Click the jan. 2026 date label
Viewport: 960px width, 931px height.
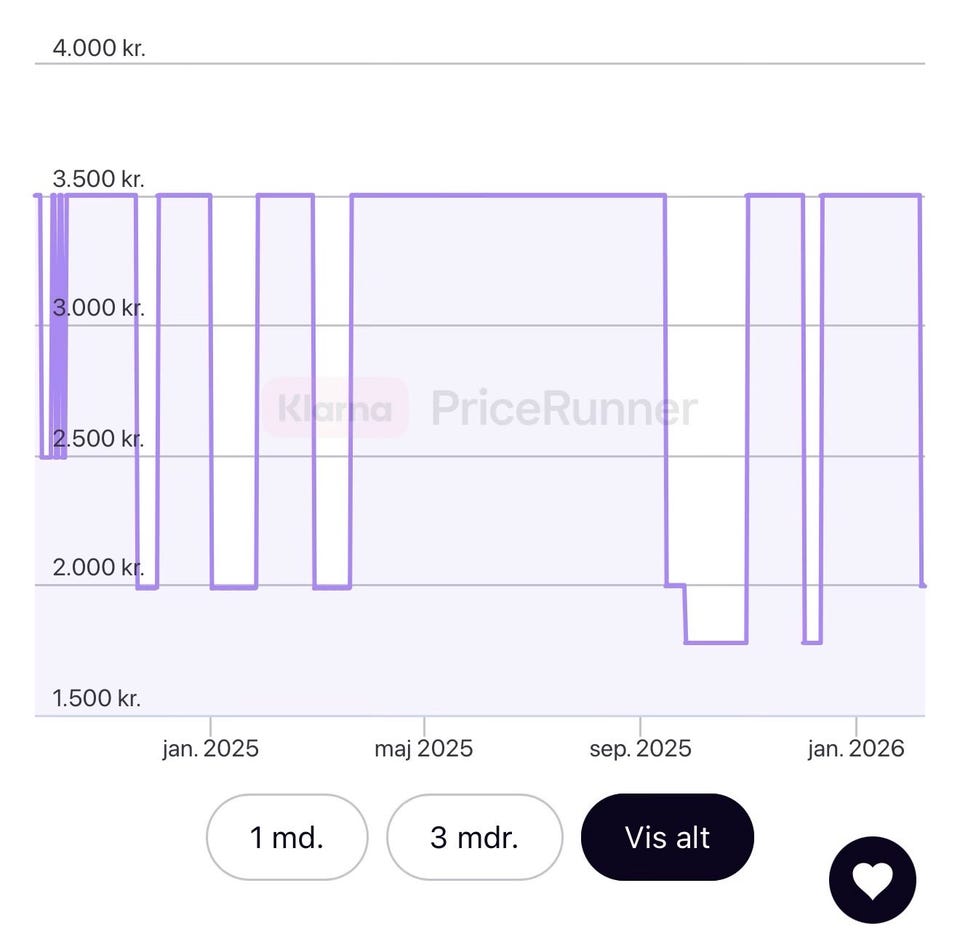click(x=856, y=749)
